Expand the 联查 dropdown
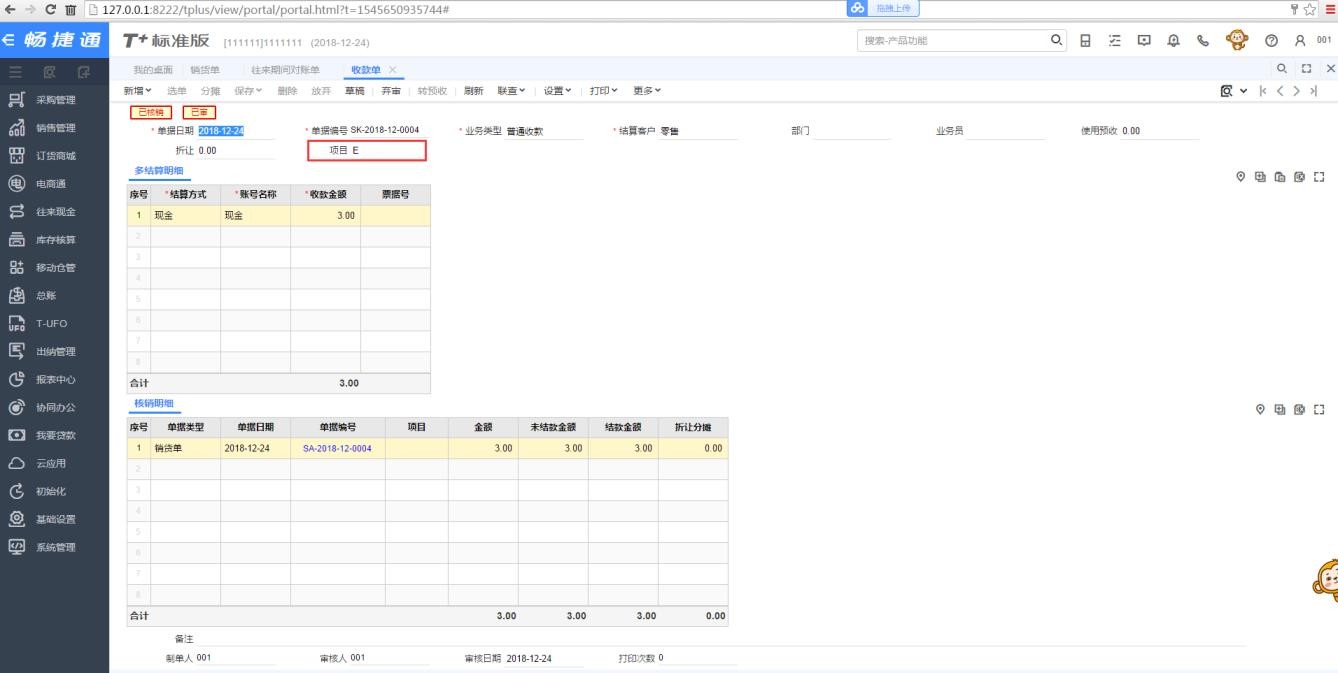 513,91
